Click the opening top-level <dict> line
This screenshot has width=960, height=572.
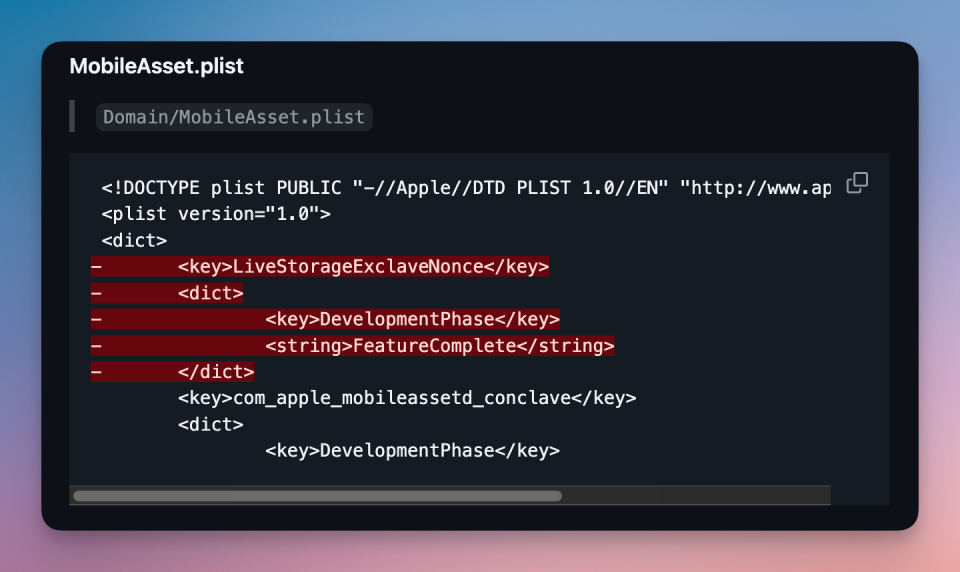[134, 240]
